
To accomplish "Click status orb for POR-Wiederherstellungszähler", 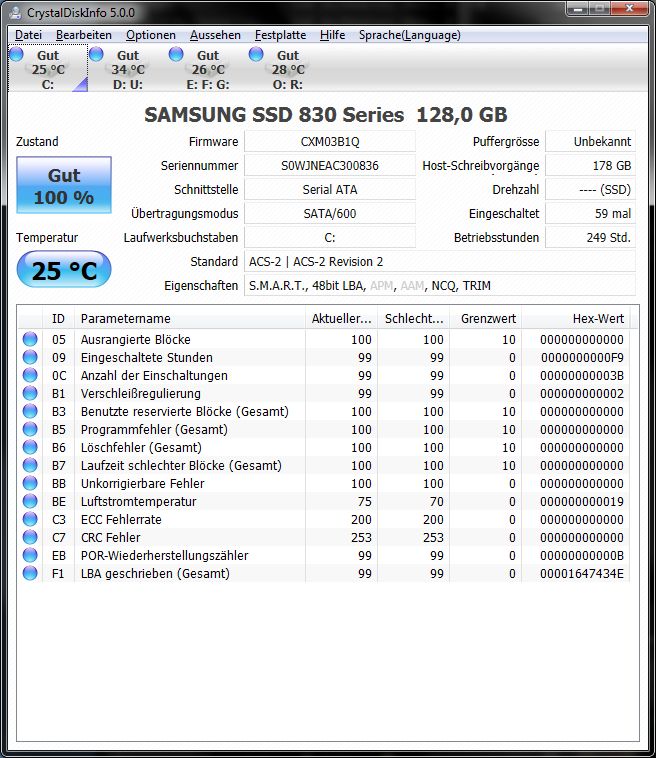I will point(30,555).
